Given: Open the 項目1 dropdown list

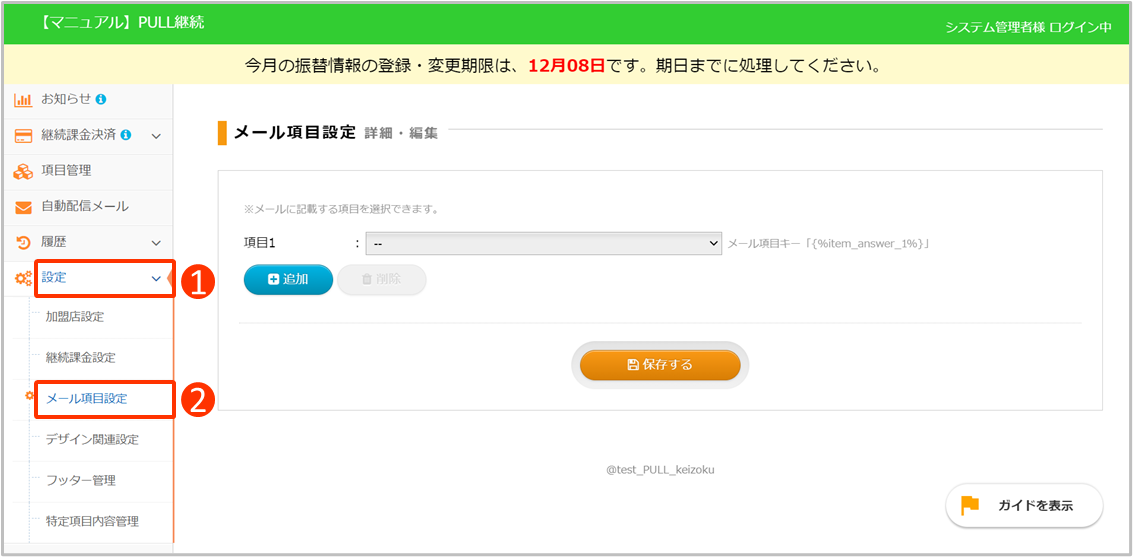Looking at the screenshot, I should click(543, 243).
